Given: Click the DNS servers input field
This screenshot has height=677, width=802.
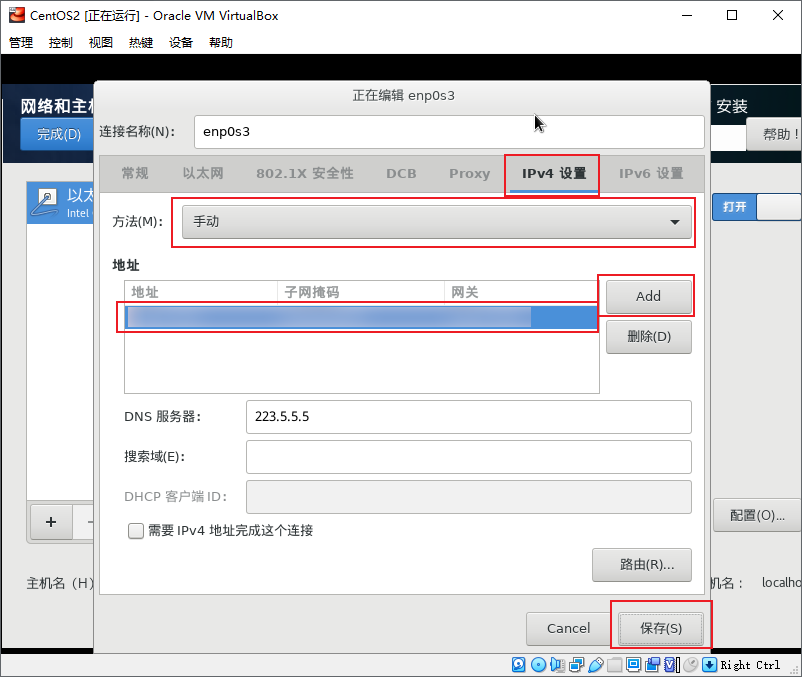Looking at the screenshot, I should [468, 417].
